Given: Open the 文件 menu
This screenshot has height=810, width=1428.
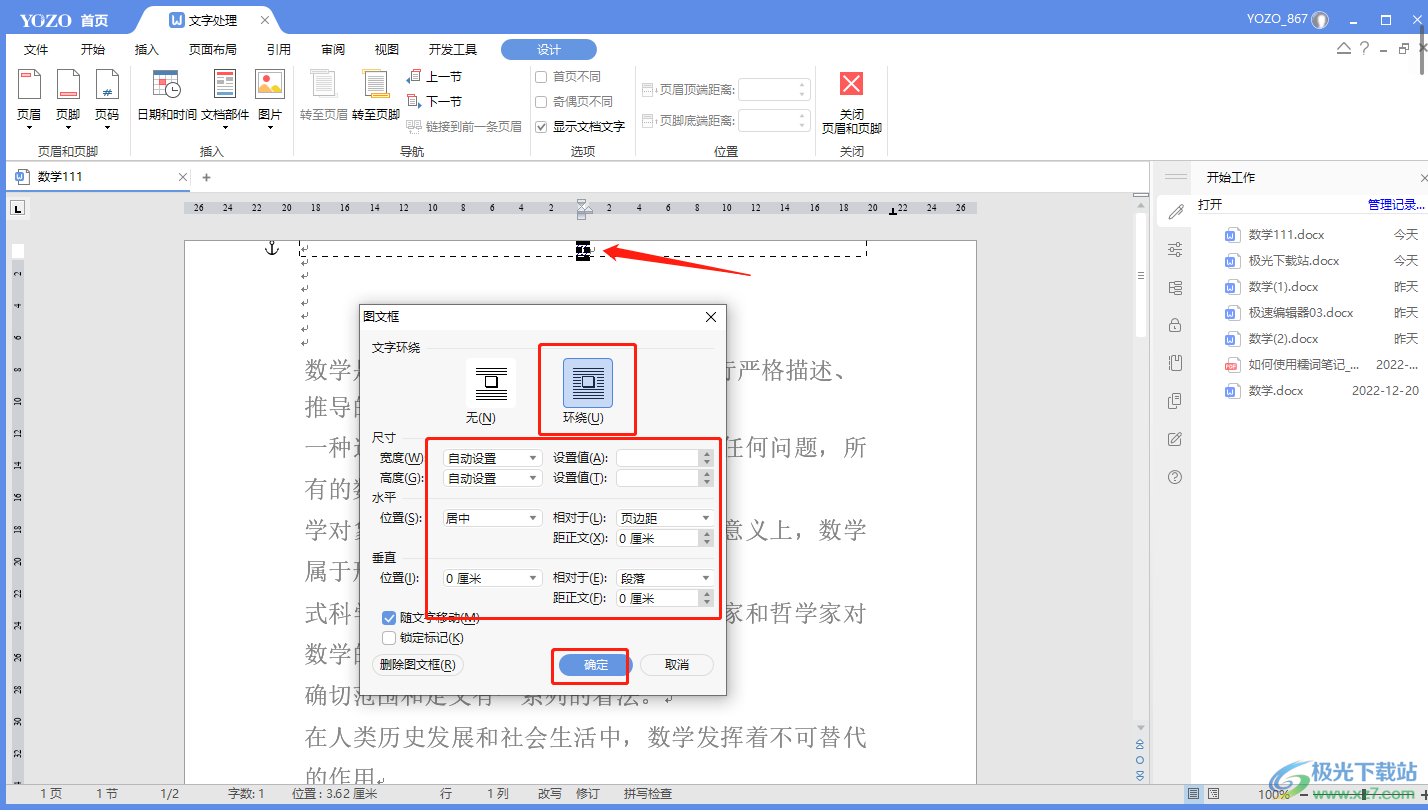Looking at the screenshot, I should click(x=36, y=49).
